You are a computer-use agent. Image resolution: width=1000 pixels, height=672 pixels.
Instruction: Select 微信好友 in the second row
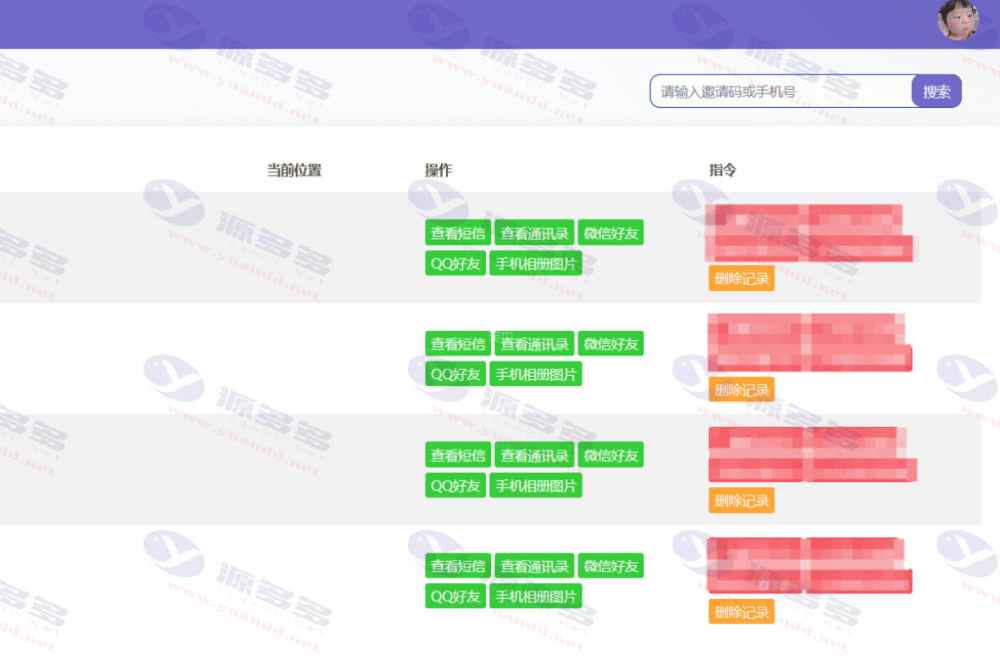point(610,344)
